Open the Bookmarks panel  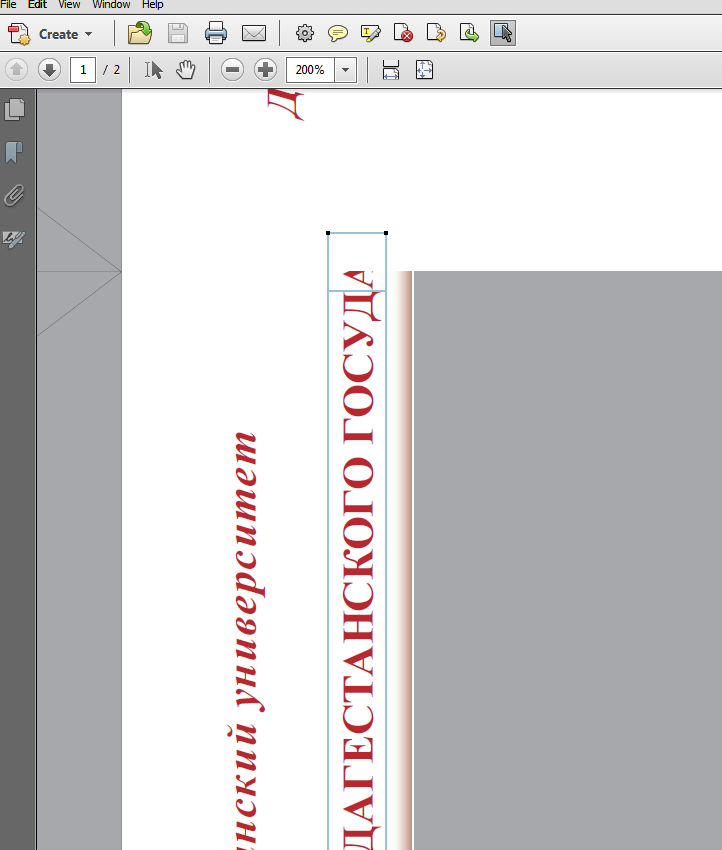(x=15, y=152)
